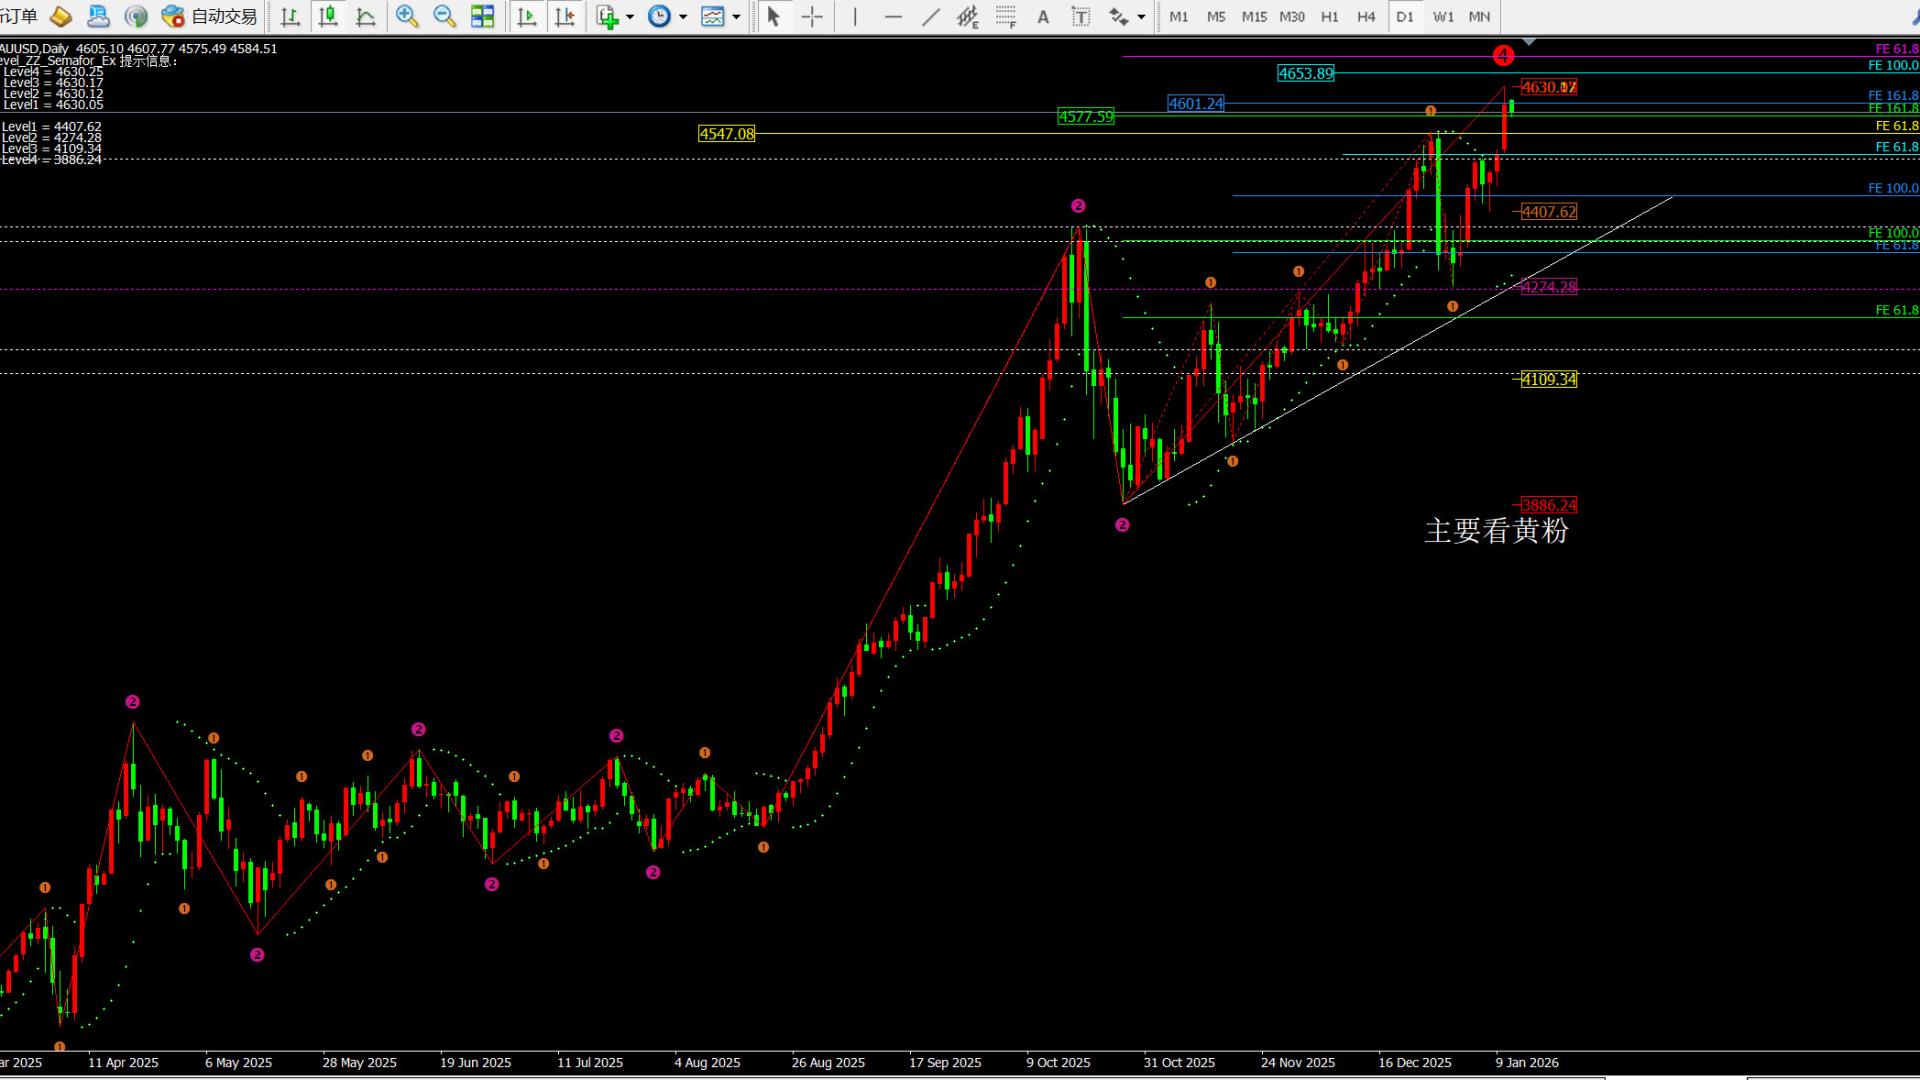The image size is (1920, 1080).
Task: Click the zoom in magnifier icon
Action: 406,16
